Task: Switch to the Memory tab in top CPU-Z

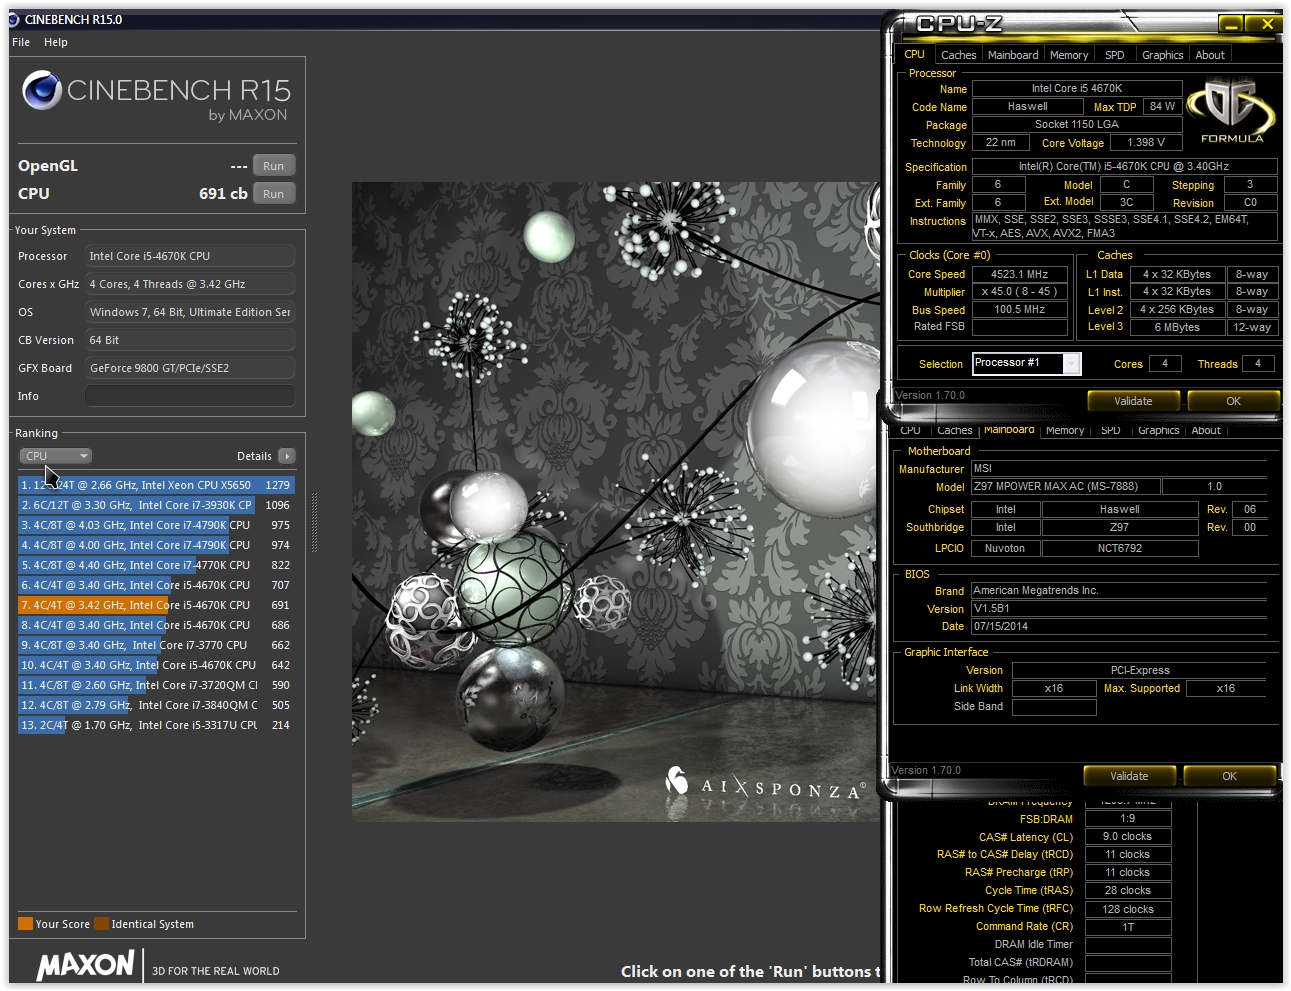Action: [1069, 55]
